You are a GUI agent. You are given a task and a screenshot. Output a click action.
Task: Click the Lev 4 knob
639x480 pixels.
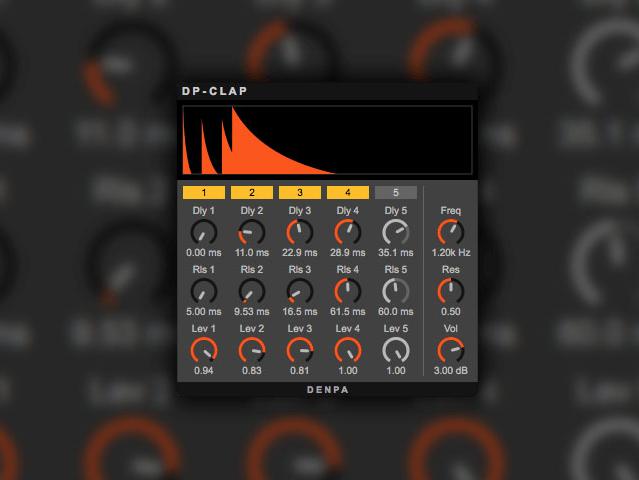348,350
